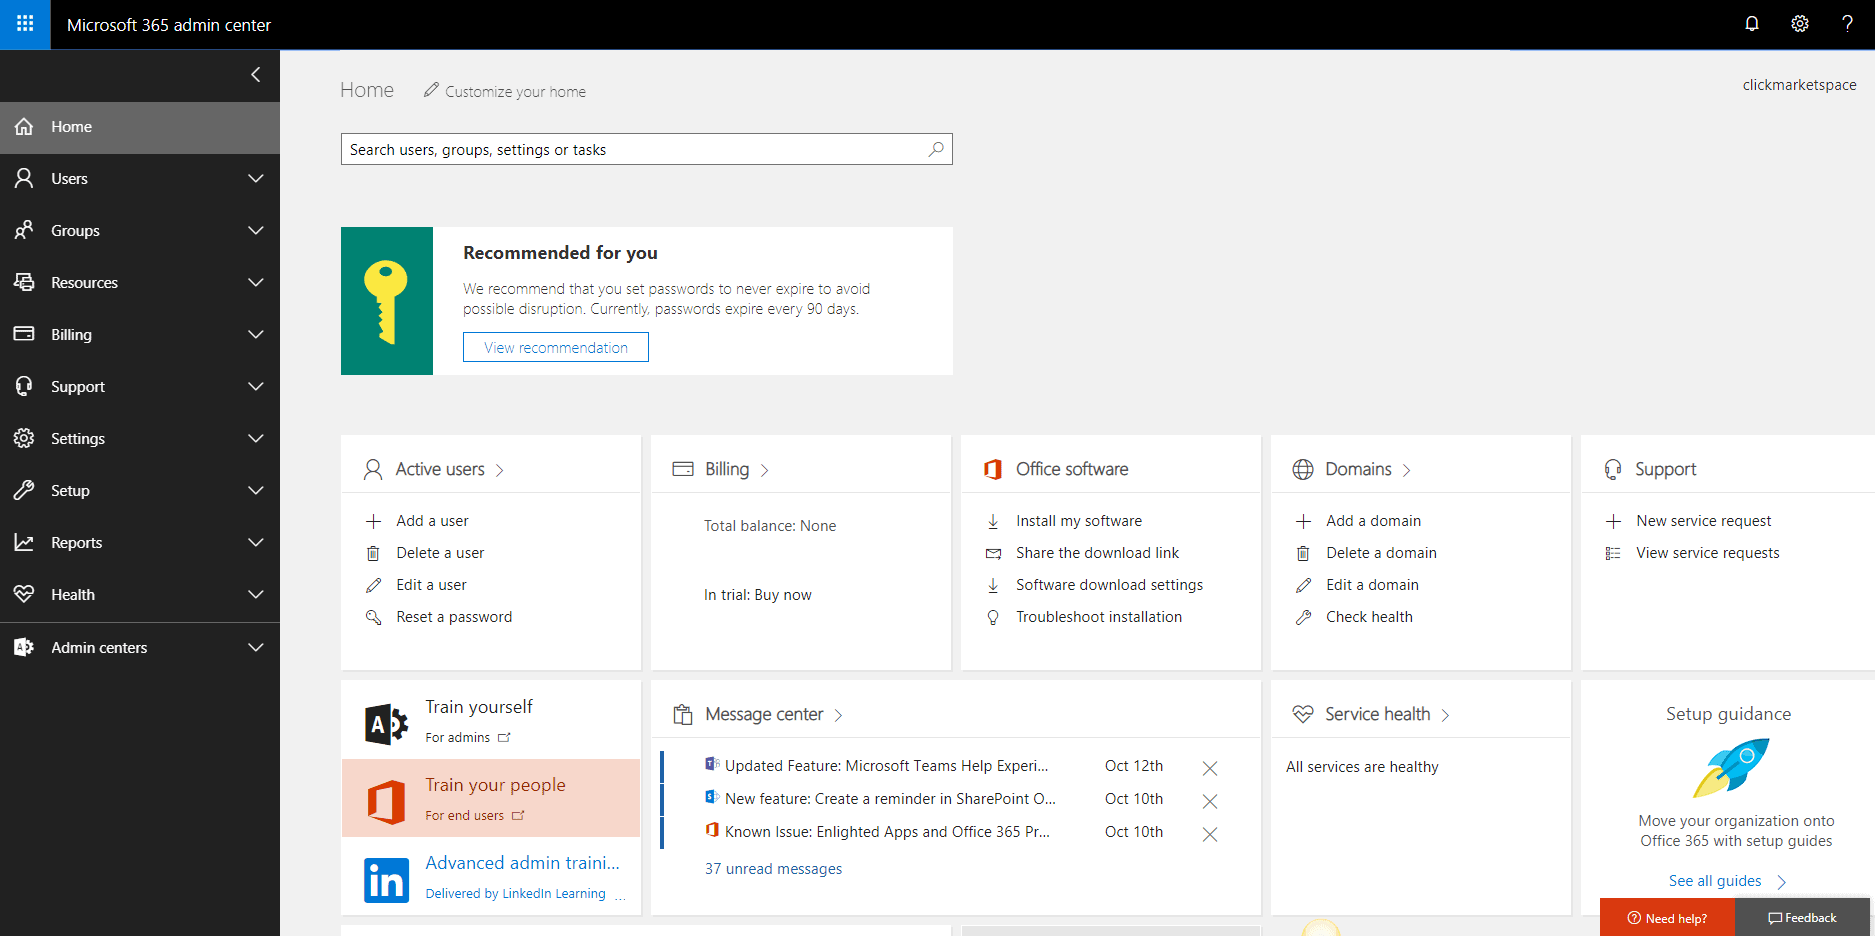Click Add a user
This screenshot has height=936, width=1875.
(432, 521)
